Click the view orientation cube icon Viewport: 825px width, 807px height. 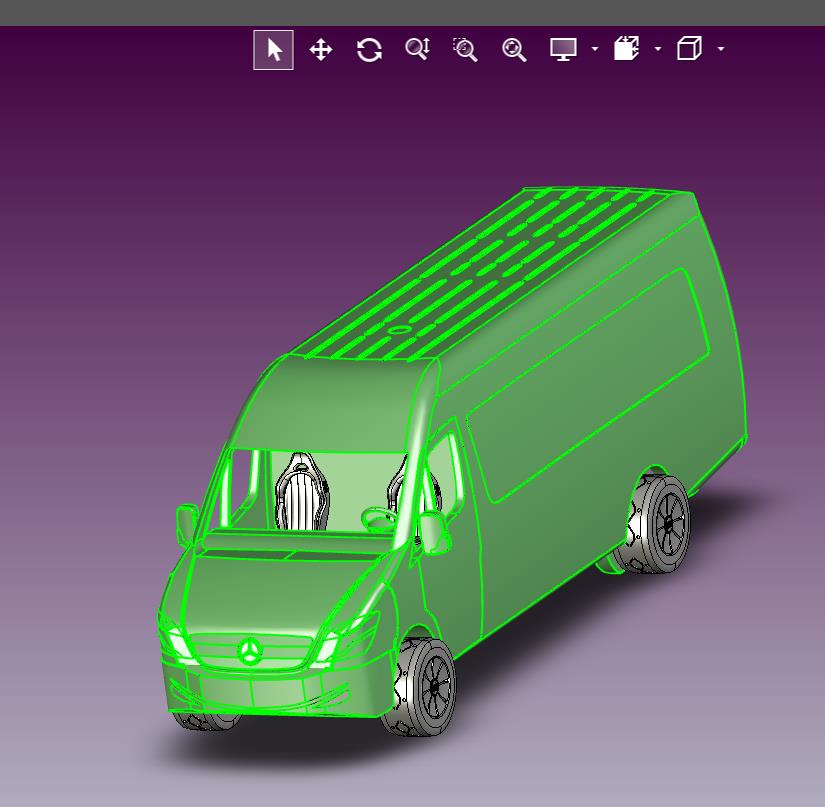pos(689,48)
